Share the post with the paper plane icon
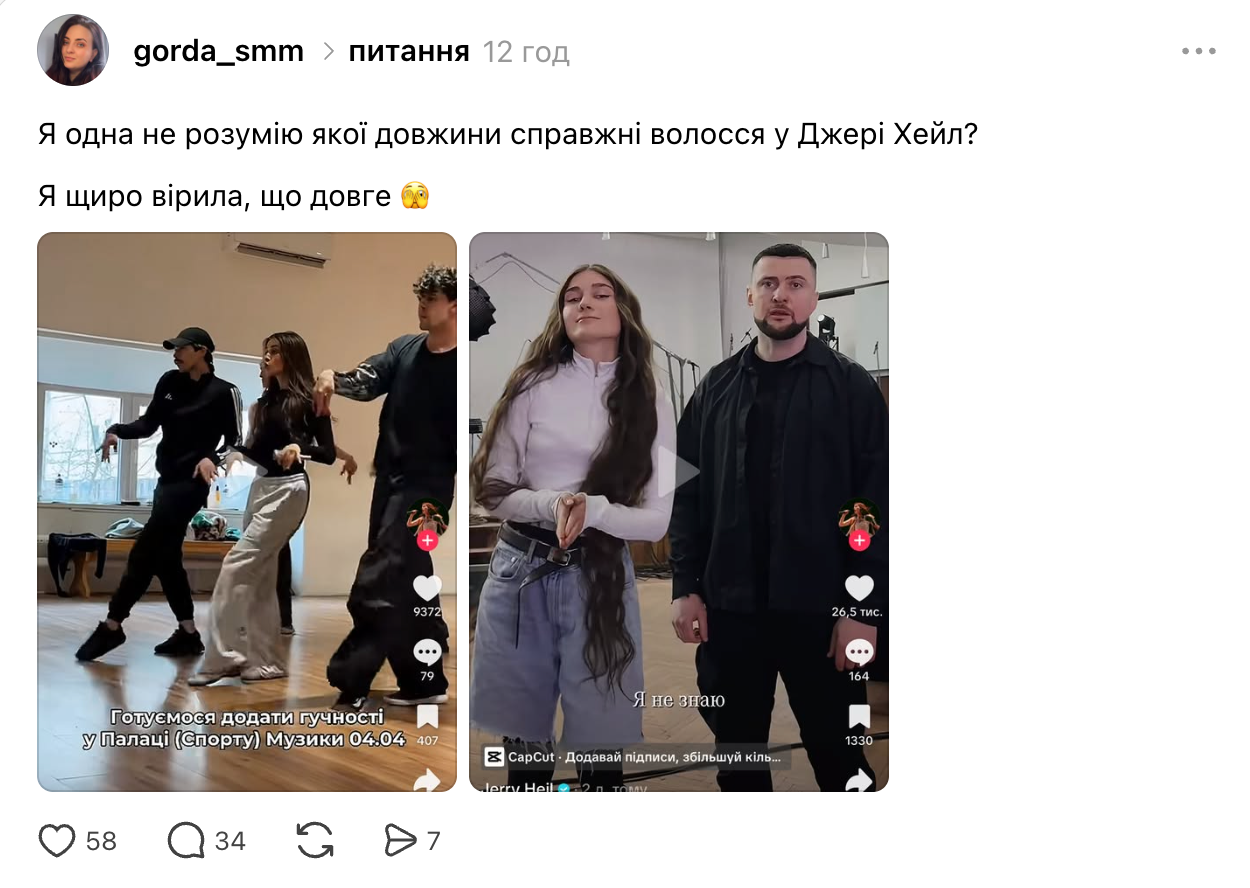 [x=400, y=841]
